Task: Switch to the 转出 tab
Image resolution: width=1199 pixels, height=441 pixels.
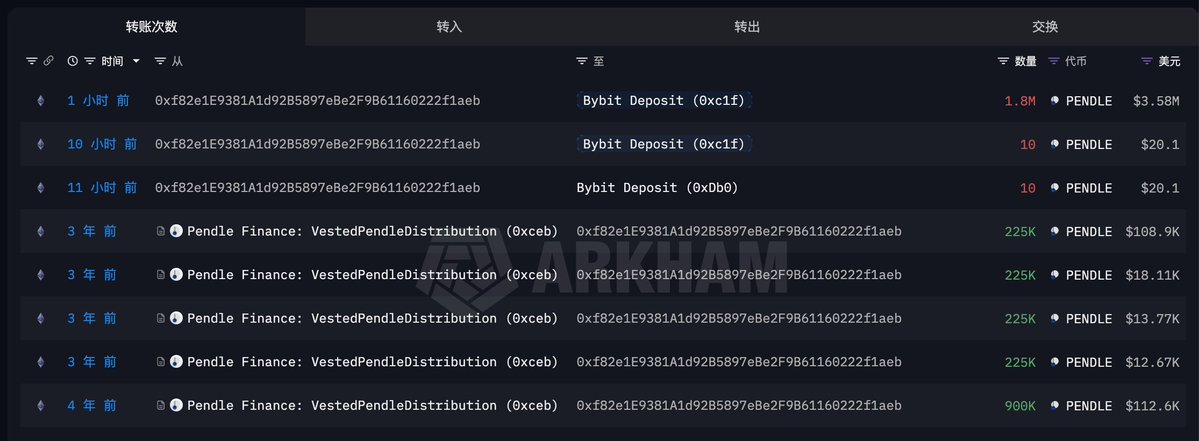Action: point(747,27)
